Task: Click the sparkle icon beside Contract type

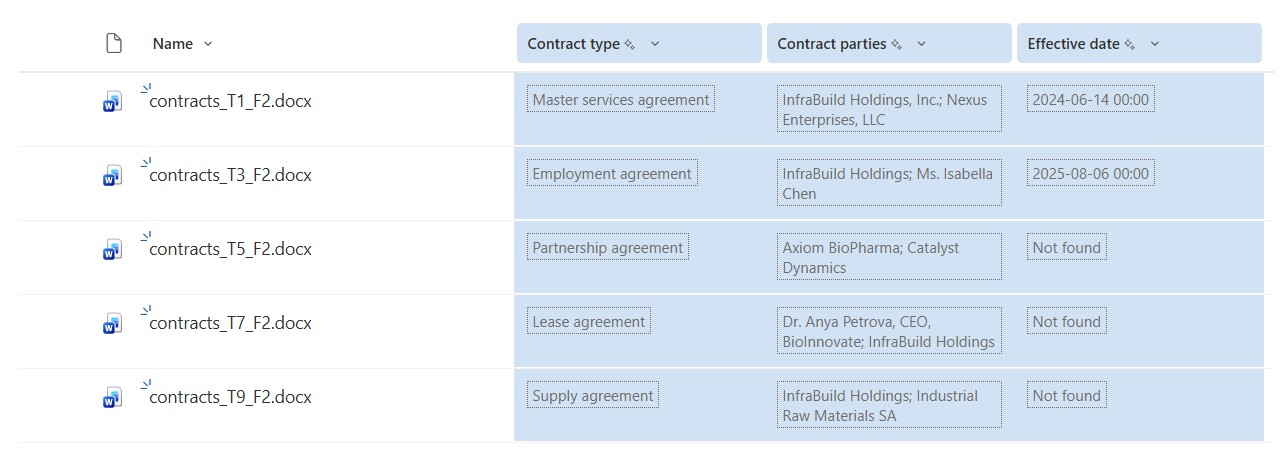Action: point(630,45)
